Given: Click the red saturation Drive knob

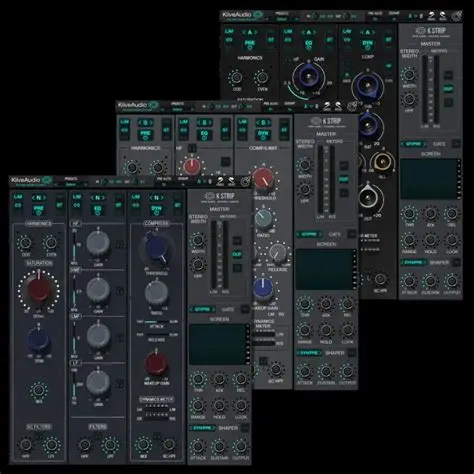Looking at the screenshot, I should tap(39, 290).
